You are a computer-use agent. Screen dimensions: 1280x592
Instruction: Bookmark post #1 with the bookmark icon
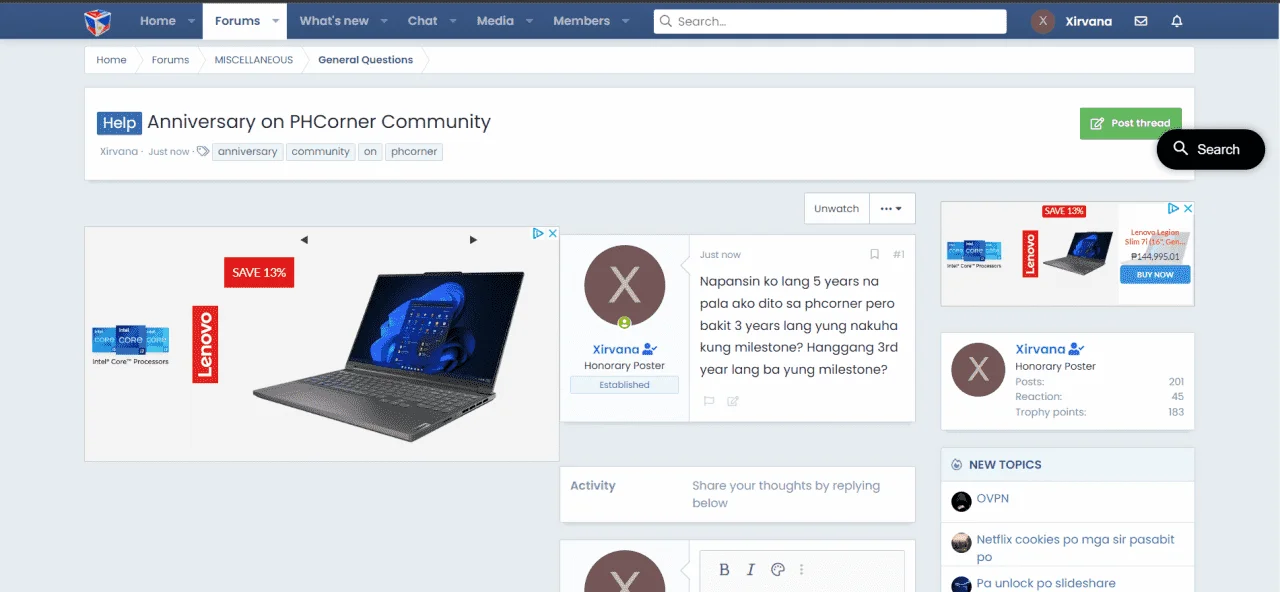874,254
